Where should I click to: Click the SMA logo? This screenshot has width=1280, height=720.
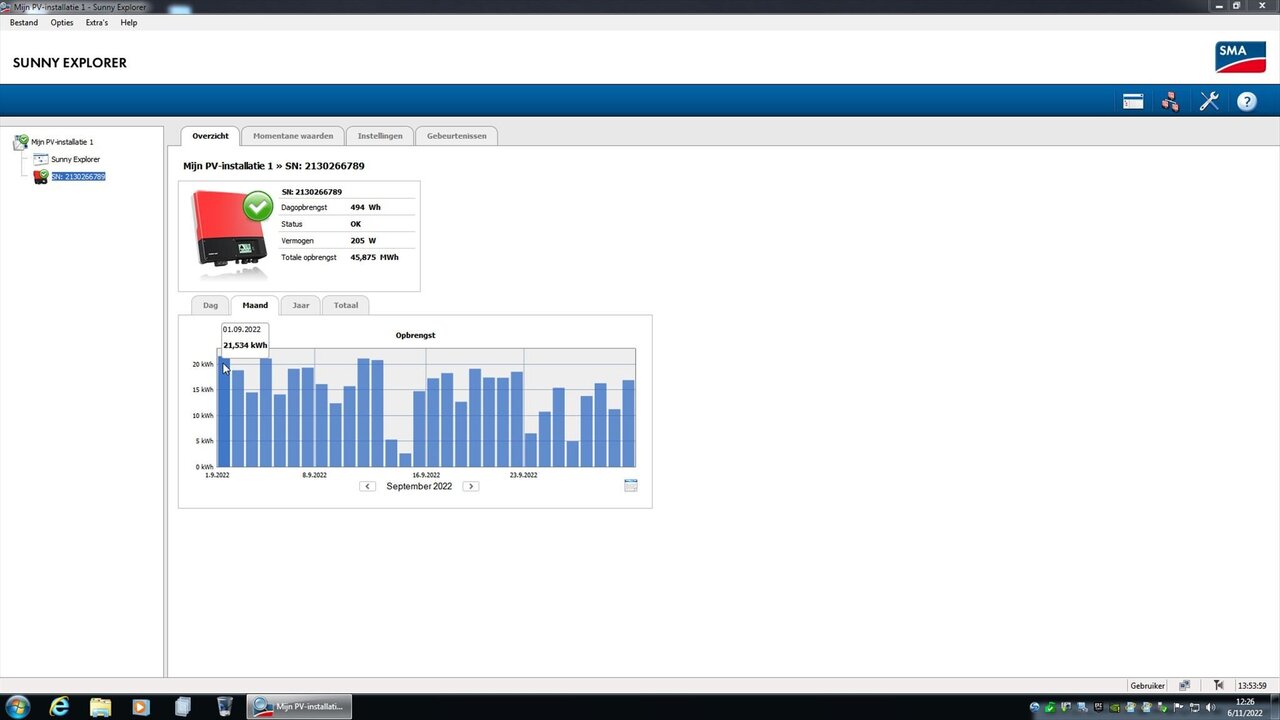1240,57
